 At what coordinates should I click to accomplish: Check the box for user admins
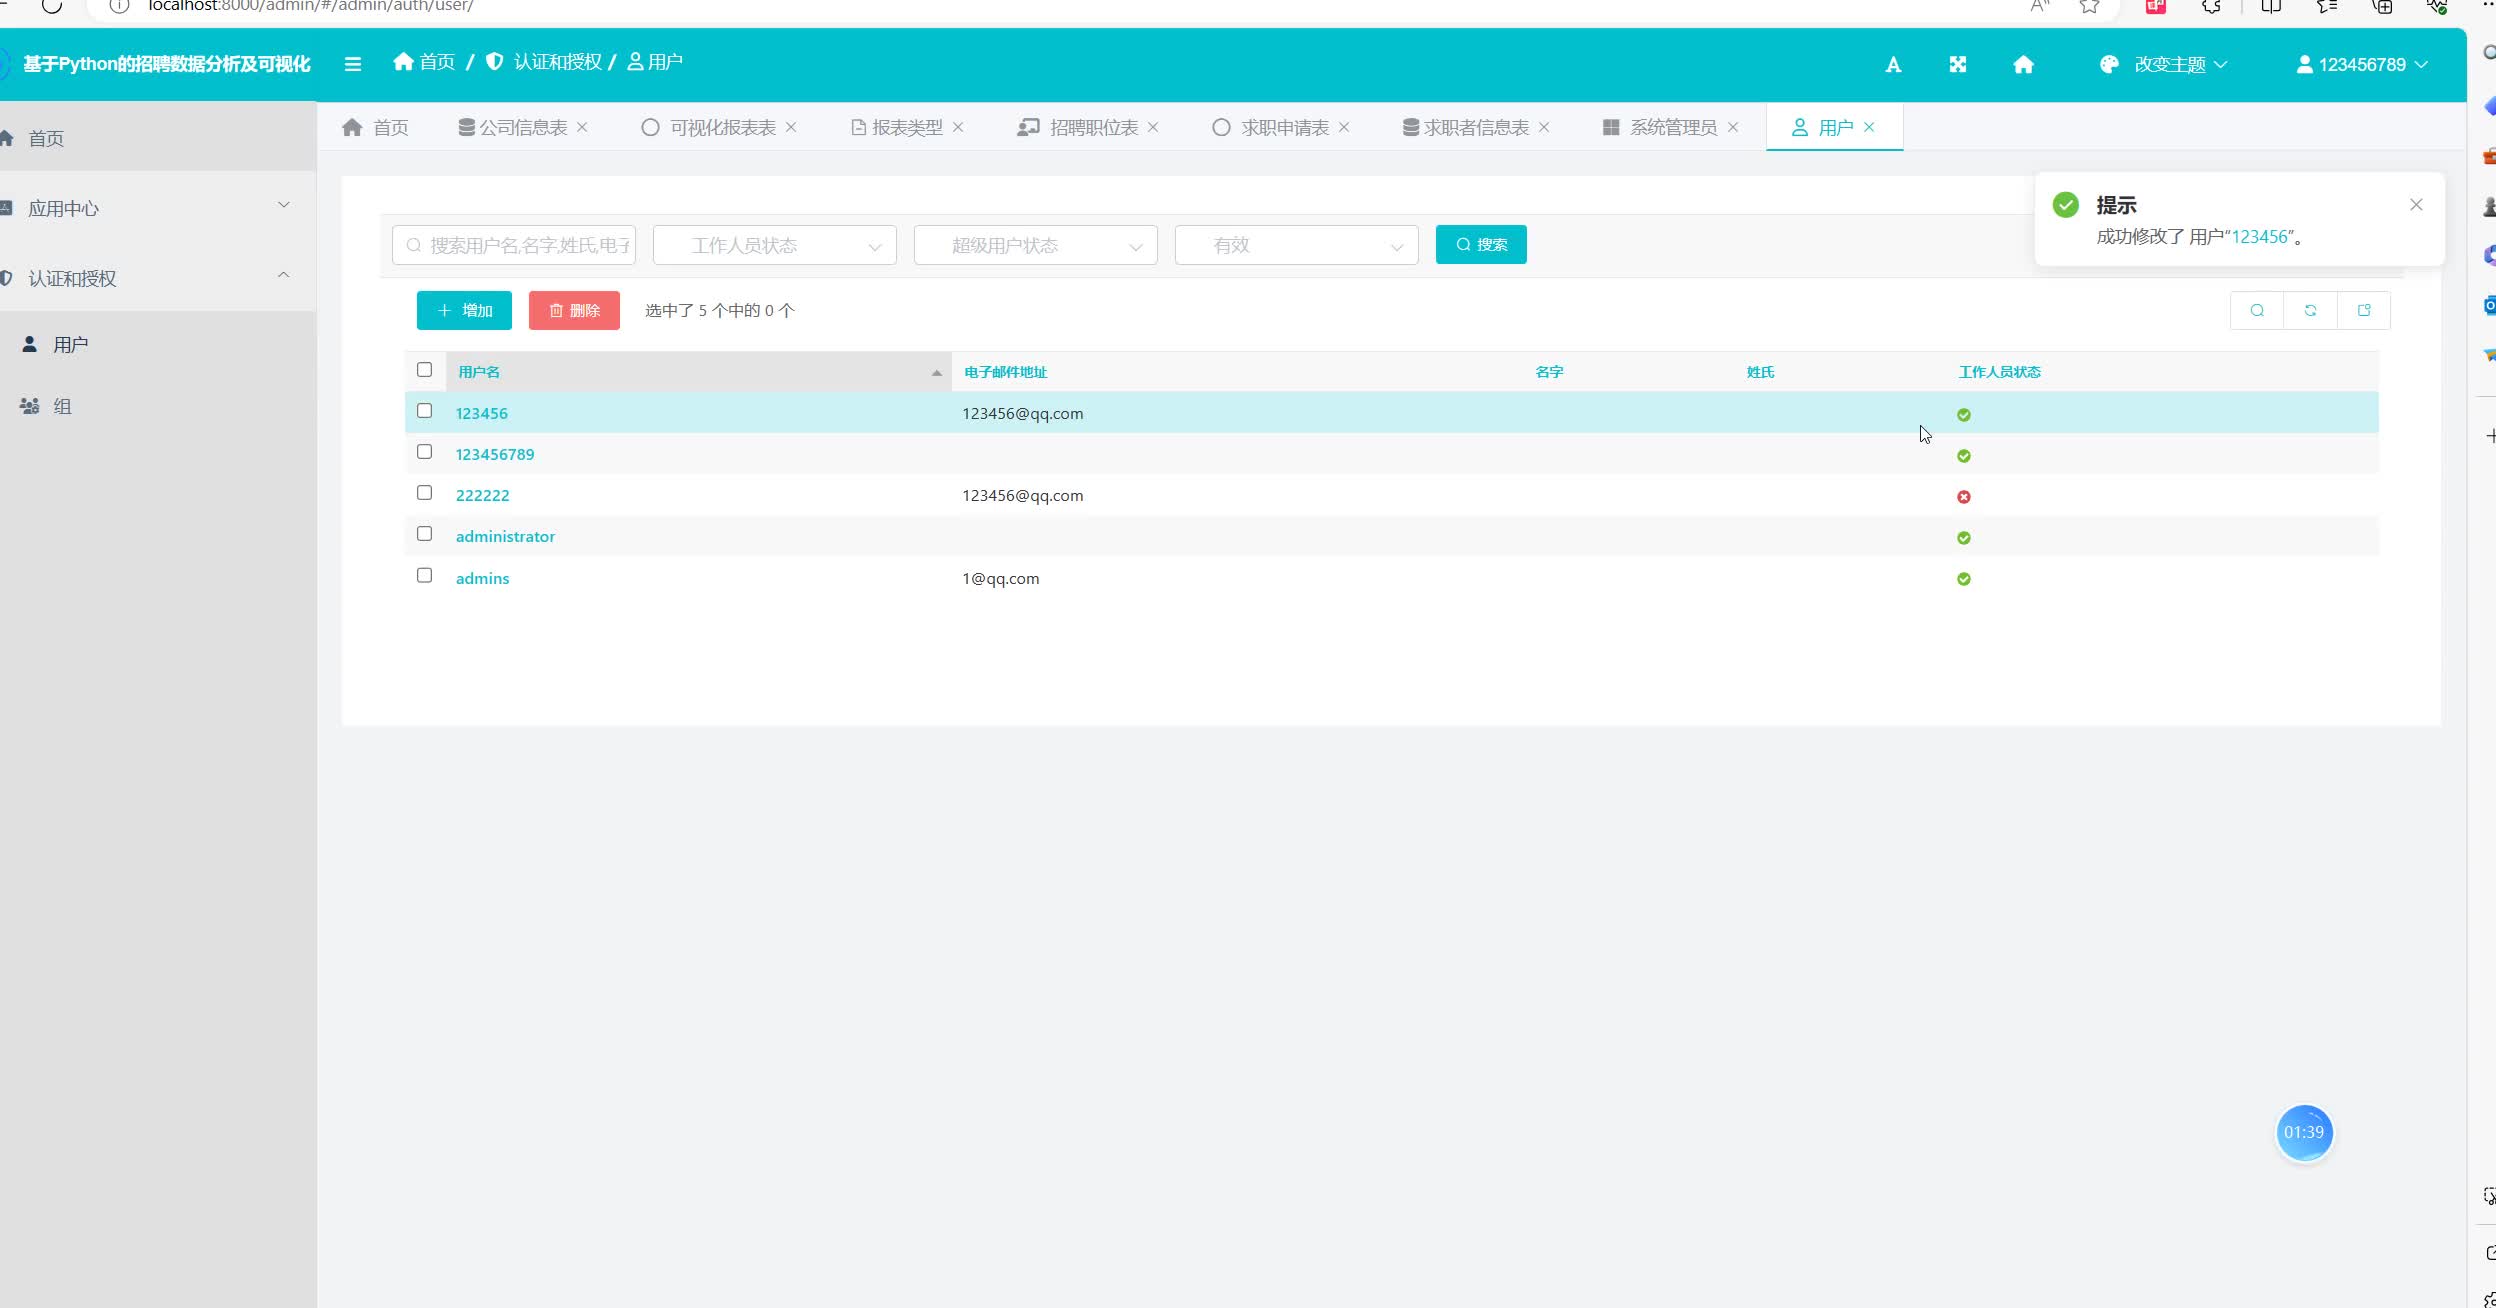coord(424,576)
